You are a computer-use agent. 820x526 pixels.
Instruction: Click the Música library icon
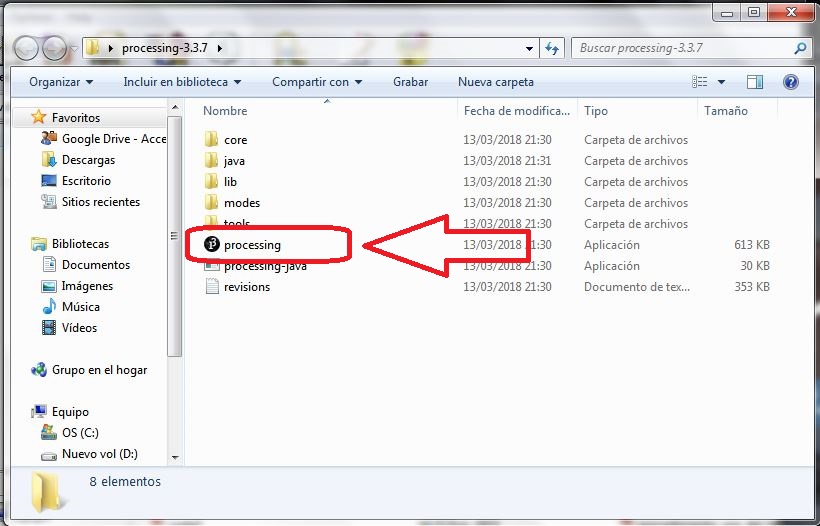(x=49, y=306)
